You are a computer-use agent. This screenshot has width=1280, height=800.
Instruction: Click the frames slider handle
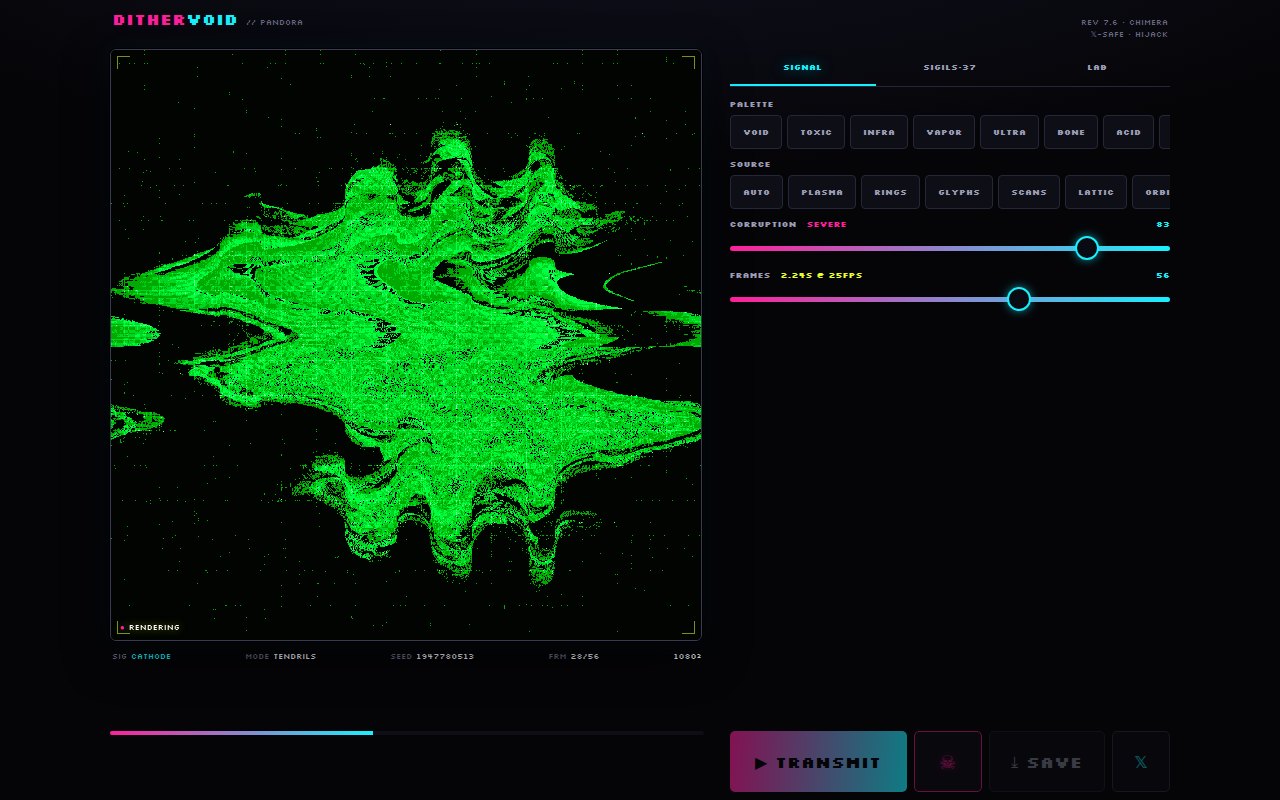click(1019, 299)
